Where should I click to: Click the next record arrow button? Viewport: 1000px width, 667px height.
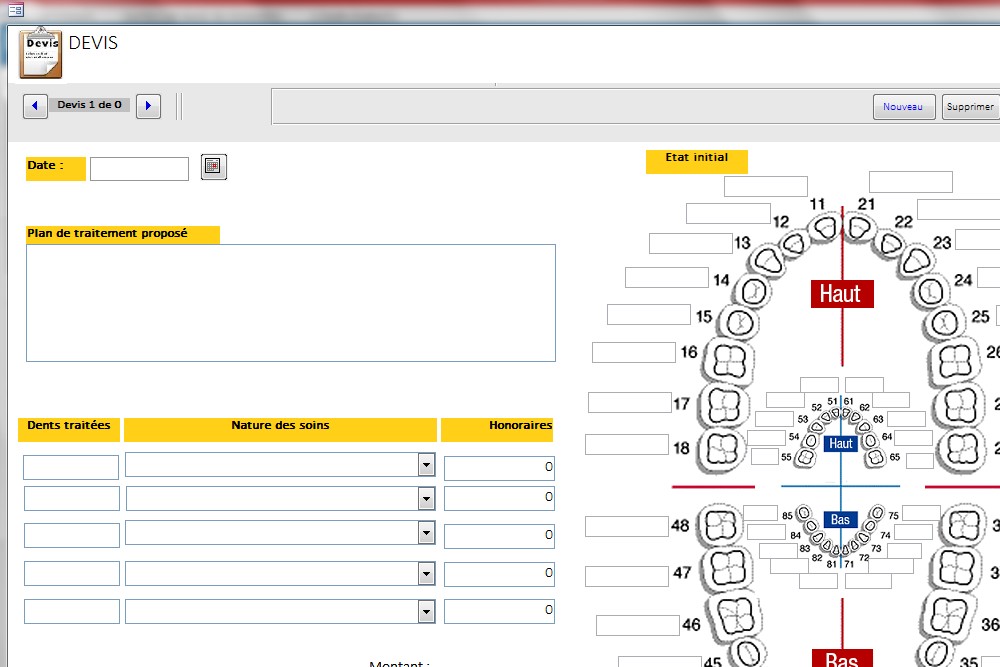[x=148, y=106]
